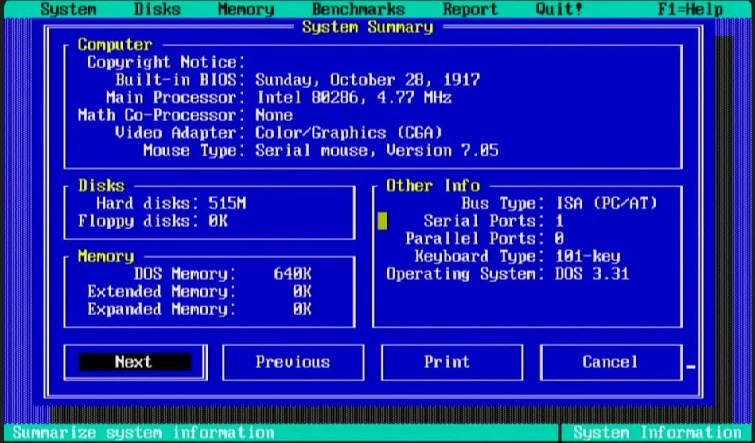The image size is (755, 443).
Task: Click the Math Co-Processor 'None' value
Action: click(274, 116)
